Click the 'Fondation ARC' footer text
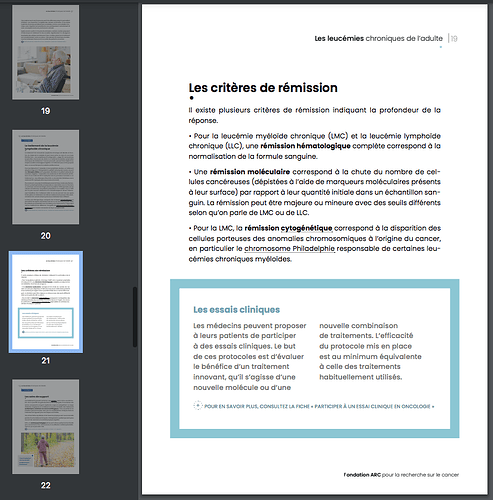This screenshot has height=500, width=493. [362, 475]
